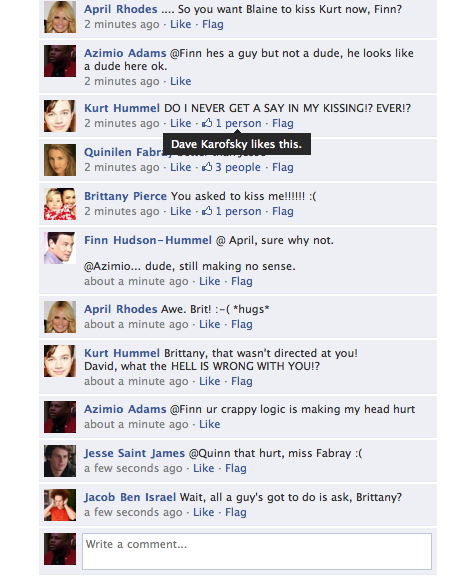Like Finn Hudson-Hummel's comment
474x583 pixels.
[x=210, y=281]
